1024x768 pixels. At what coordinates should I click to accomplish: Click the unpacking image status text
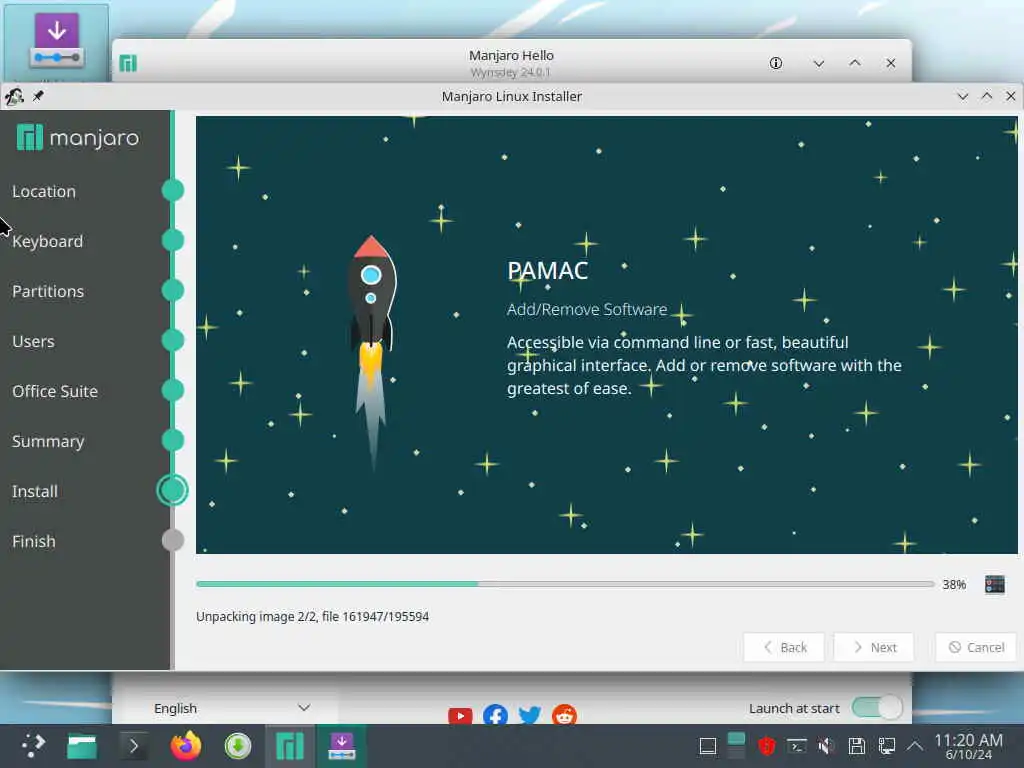[312, 616]
